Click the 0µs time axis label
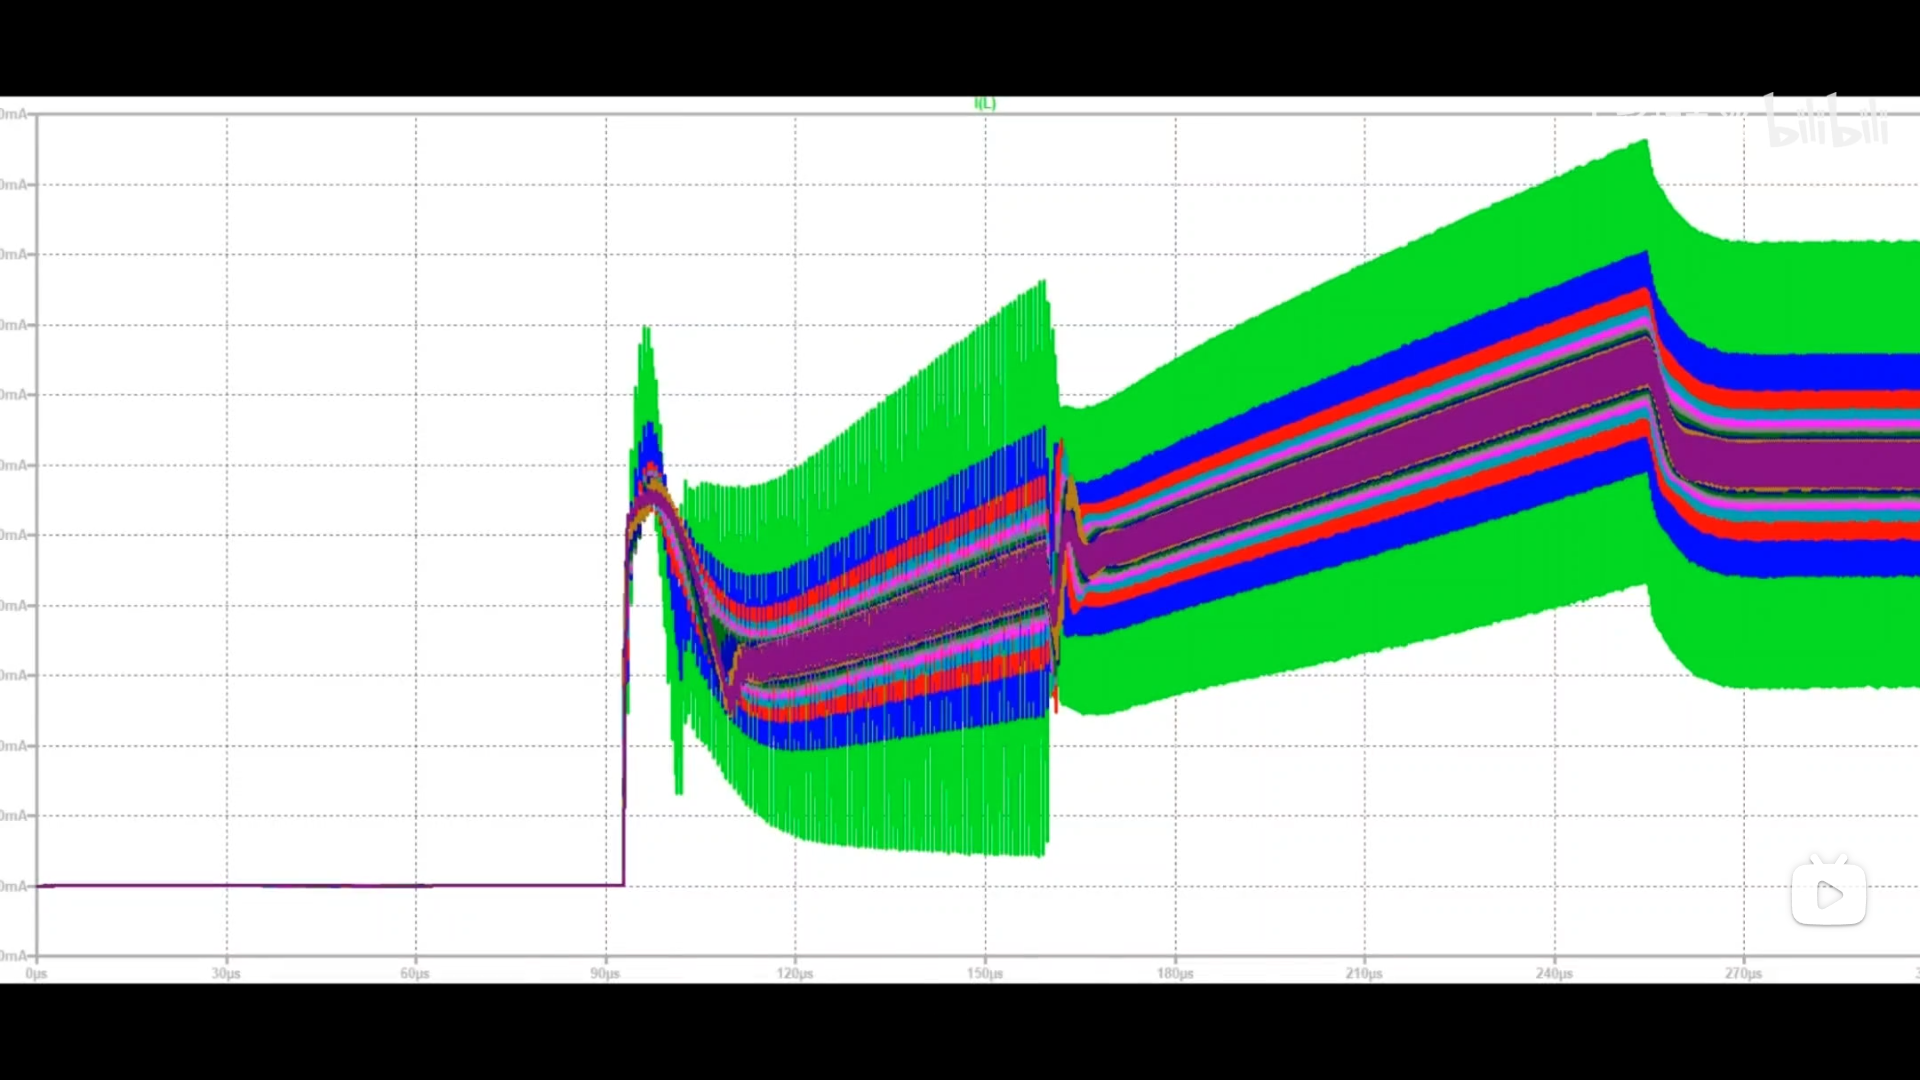 [36, 973]
